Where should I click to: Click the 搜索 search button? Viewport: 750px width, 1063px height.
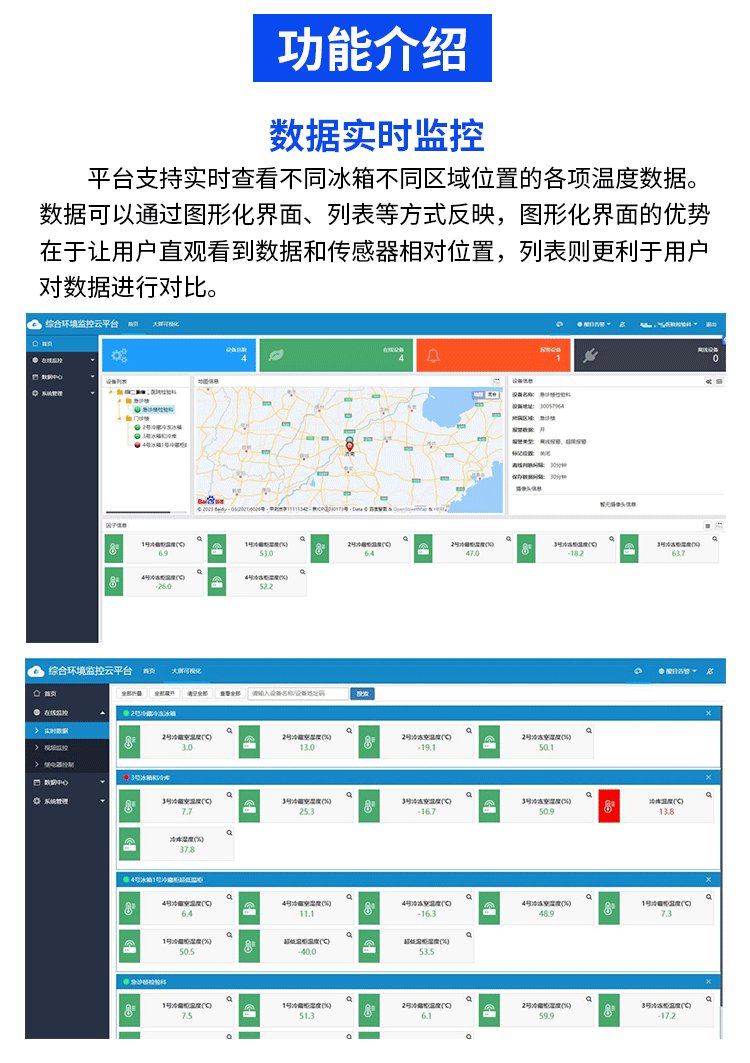pos(363,693)
